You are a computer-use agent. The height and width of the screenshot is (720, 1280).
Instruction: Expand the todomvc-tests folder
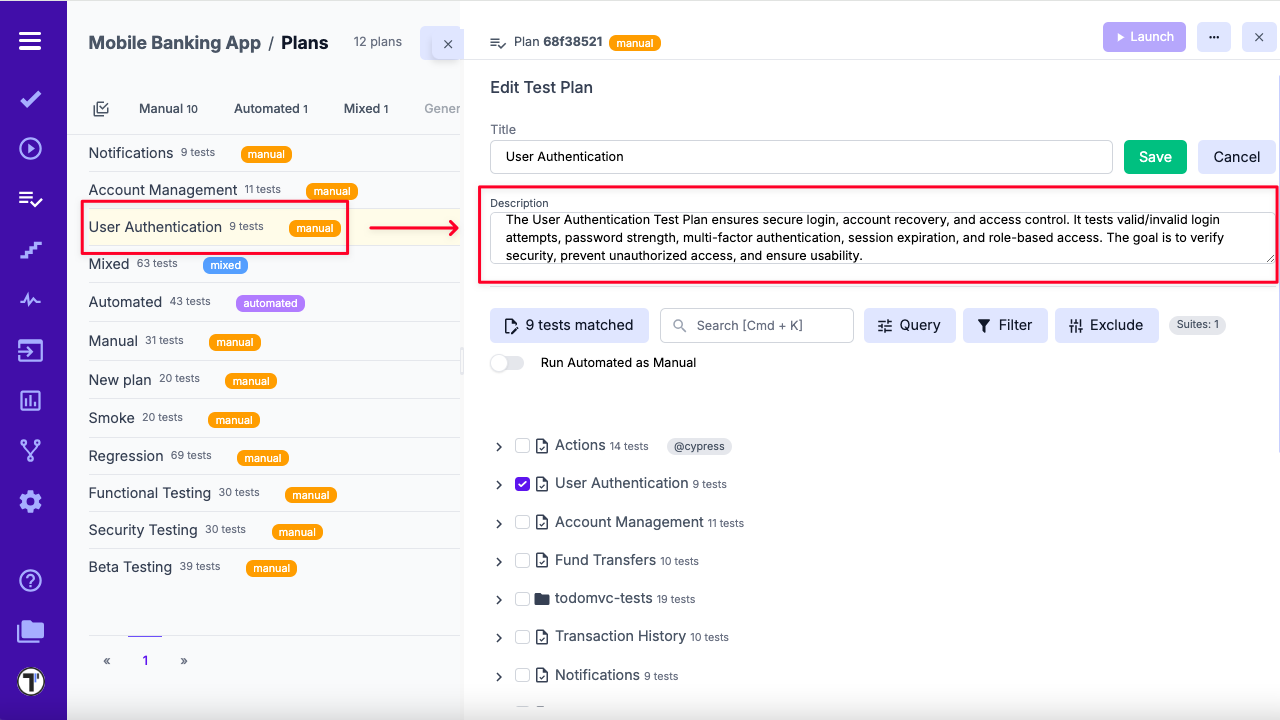click(x=499, y=599)
